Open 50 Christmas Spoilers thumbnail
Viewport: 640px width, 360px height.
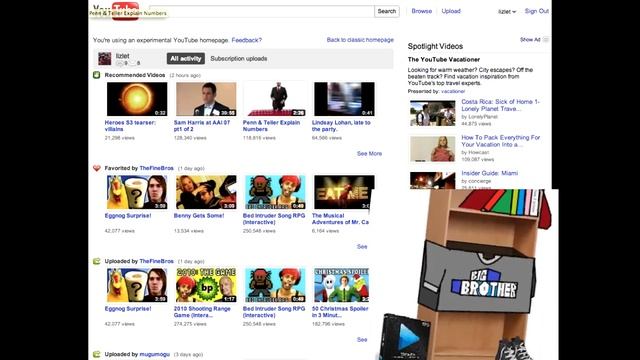pyautogui.click(x=341, y=285)
